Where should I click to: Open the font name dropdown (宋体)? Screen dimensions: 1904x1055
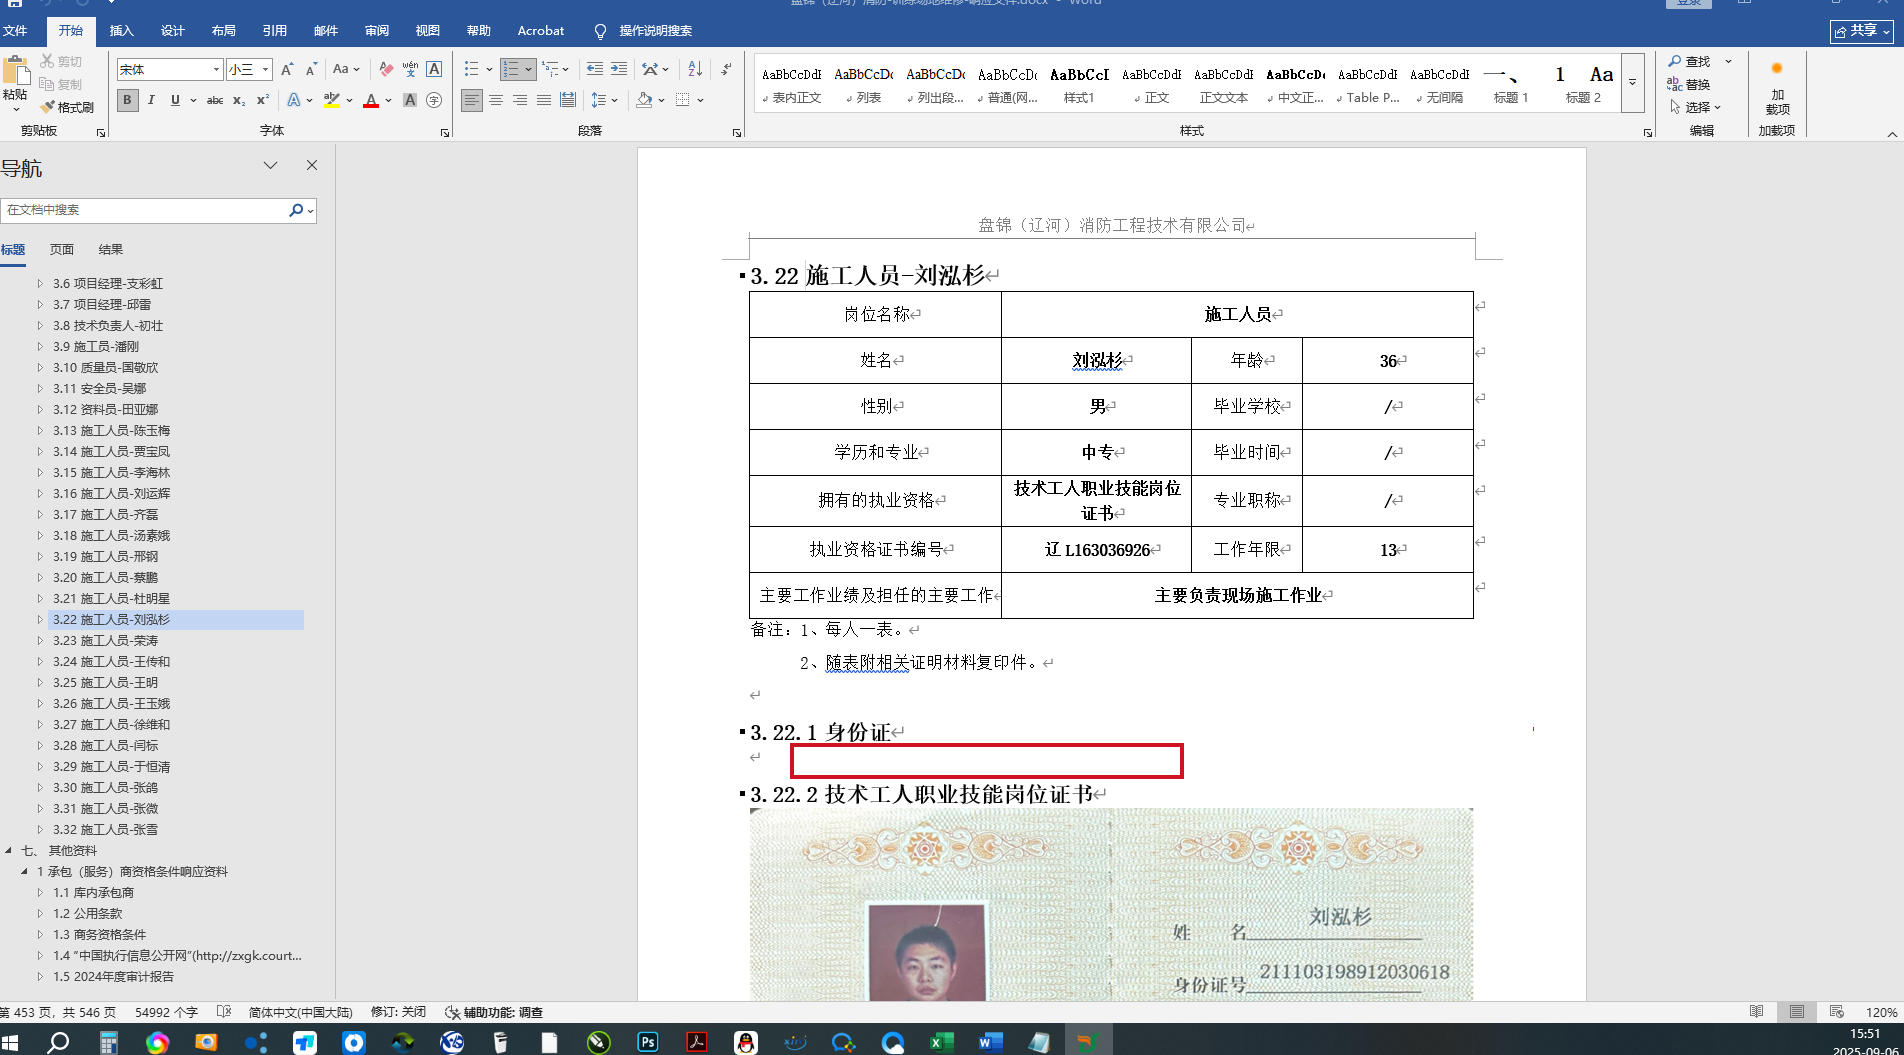tap(216, 69)
